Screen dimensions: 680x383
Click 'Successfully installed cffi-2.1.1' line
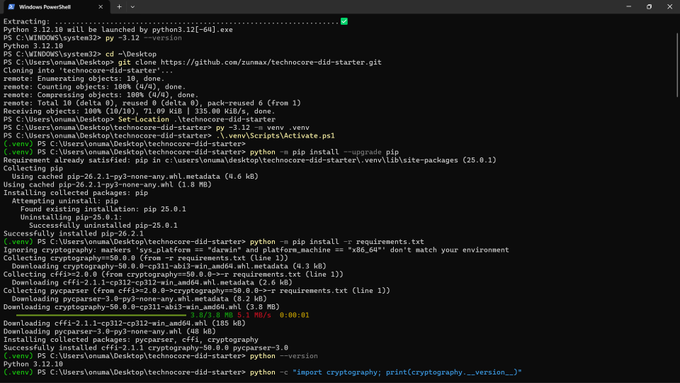tap(146, 347)
